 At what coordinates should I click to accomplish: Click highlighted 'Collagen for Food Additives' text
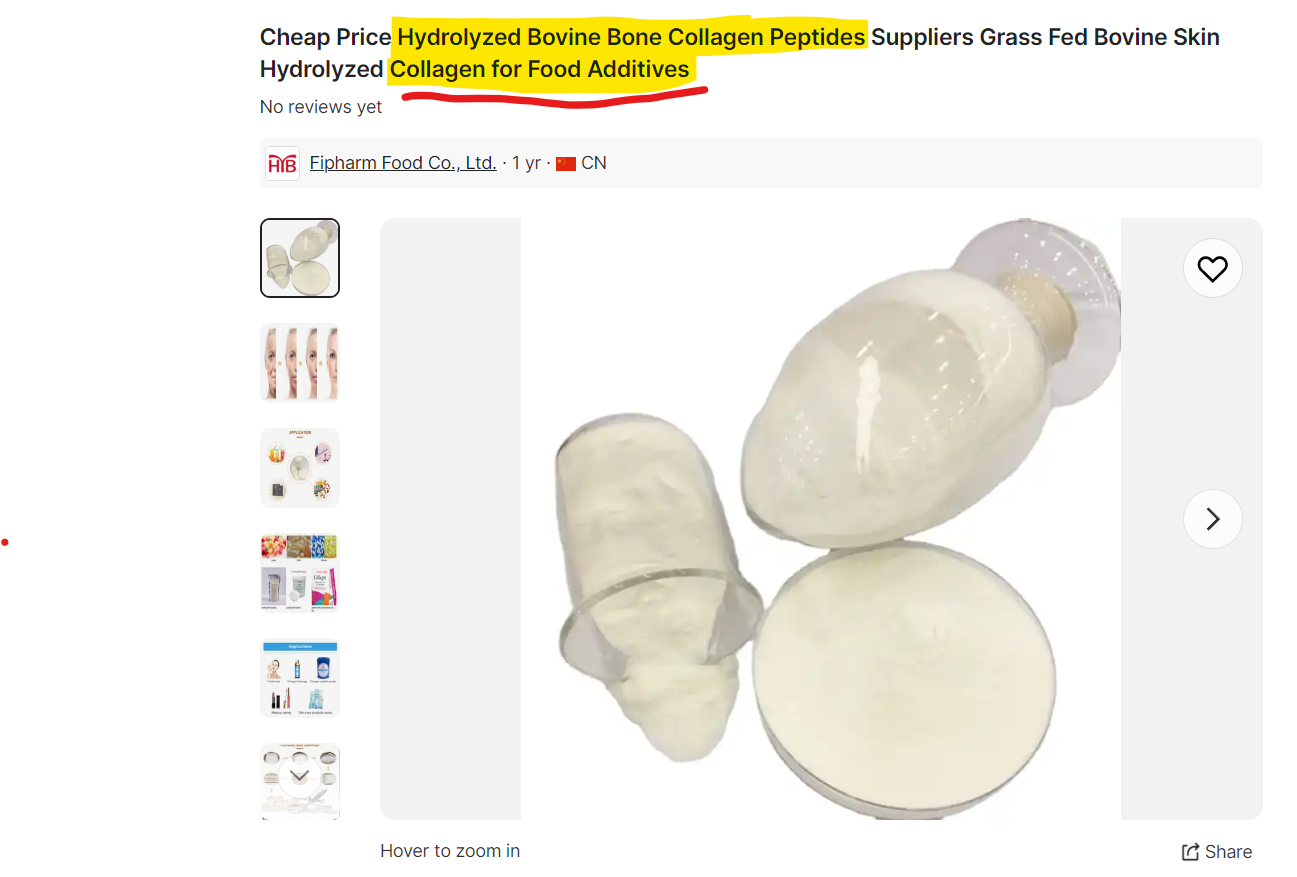(x=540, y=69)
